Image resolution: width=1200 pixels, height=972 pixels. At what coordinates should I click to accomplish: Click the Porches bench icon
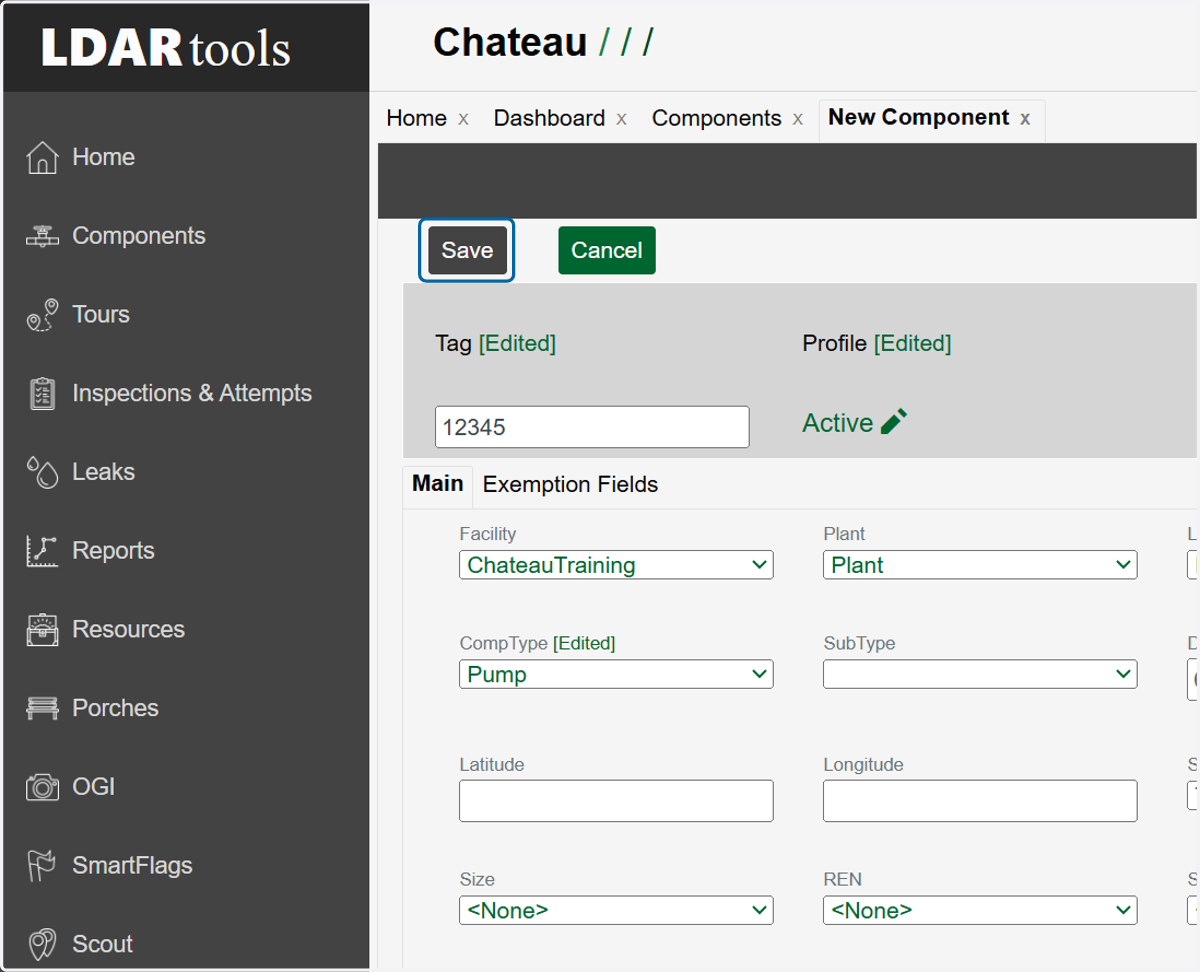[x=42, y=708]
